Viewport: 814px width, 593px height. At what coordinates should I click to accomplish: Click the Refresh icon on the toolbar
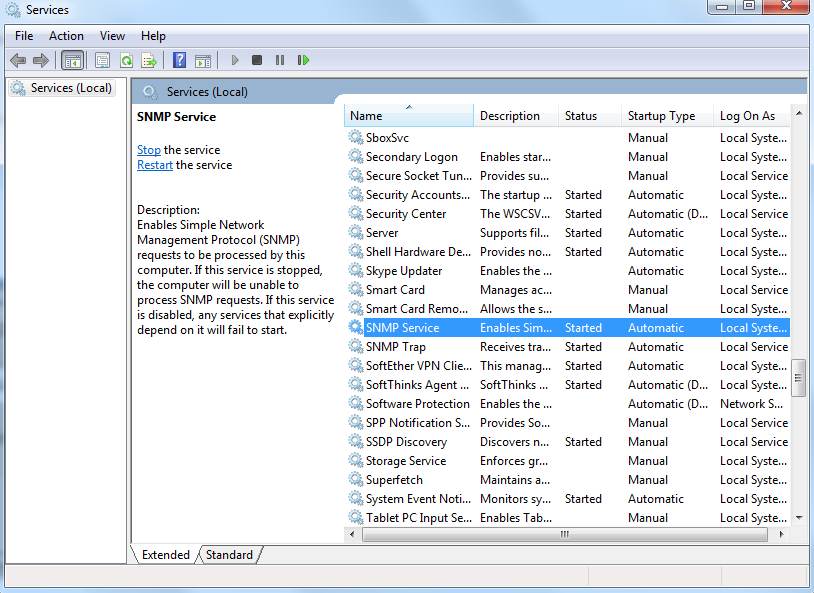point(126,60)
